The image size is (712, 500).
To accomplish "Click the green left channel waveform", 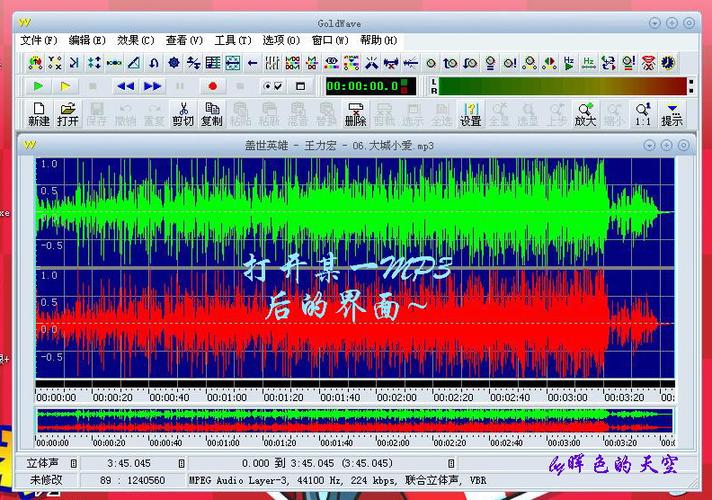I will (x=355, y=212).
